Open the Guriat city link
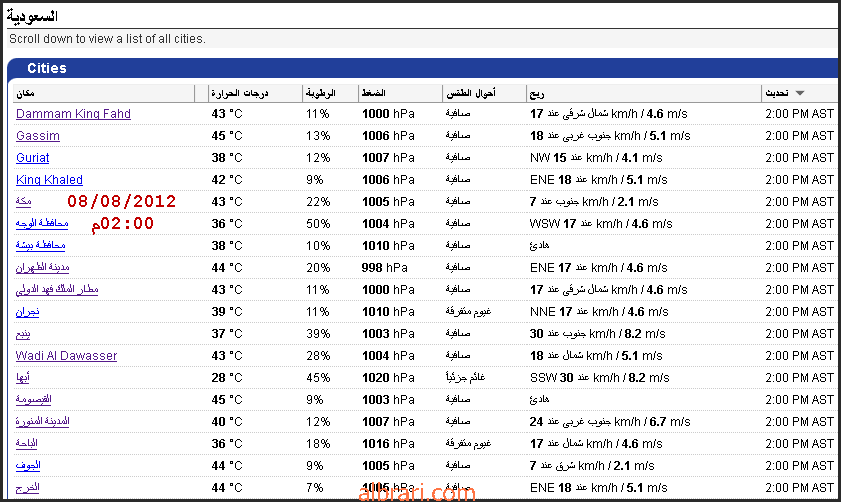This screenshot has height=502, width=841. (32, 158)
